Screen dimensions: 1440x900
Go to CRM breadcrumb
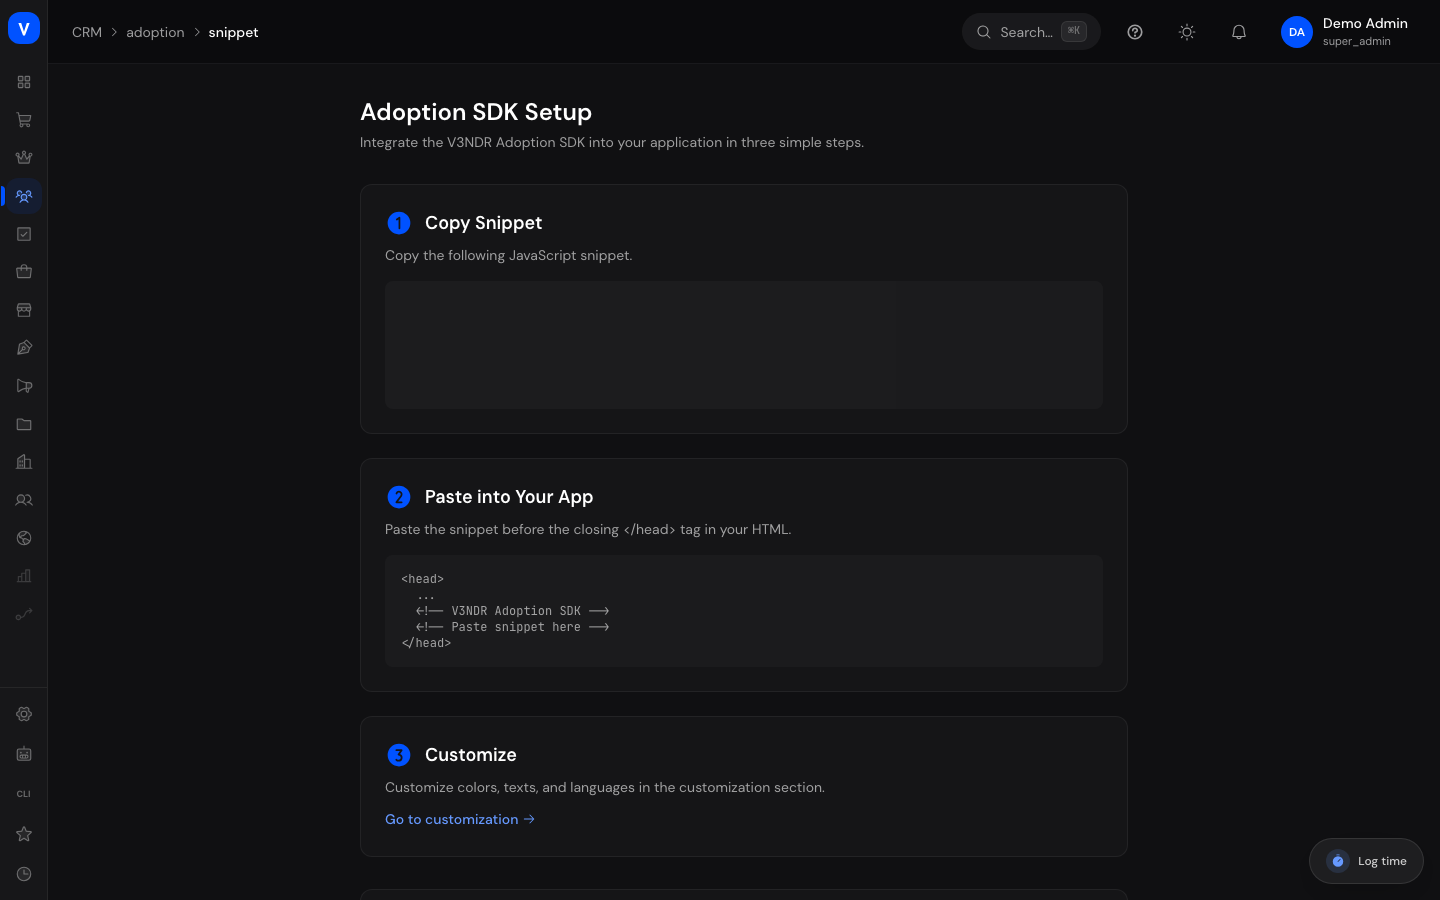coord(87,32)
